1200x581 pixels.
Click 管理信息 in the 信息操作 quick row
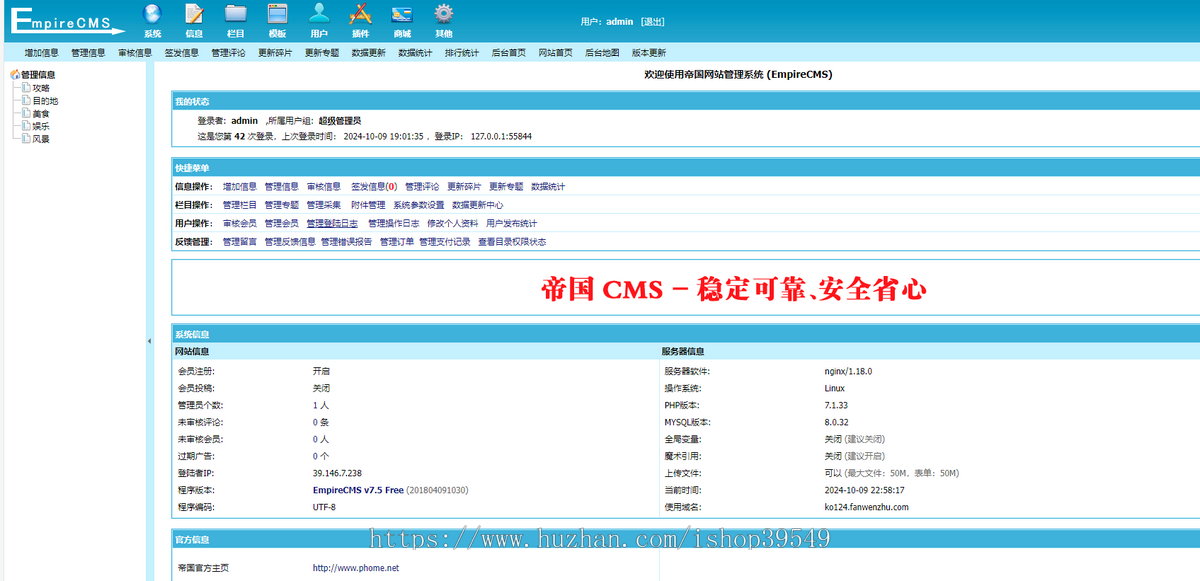[x=282, y=186]
